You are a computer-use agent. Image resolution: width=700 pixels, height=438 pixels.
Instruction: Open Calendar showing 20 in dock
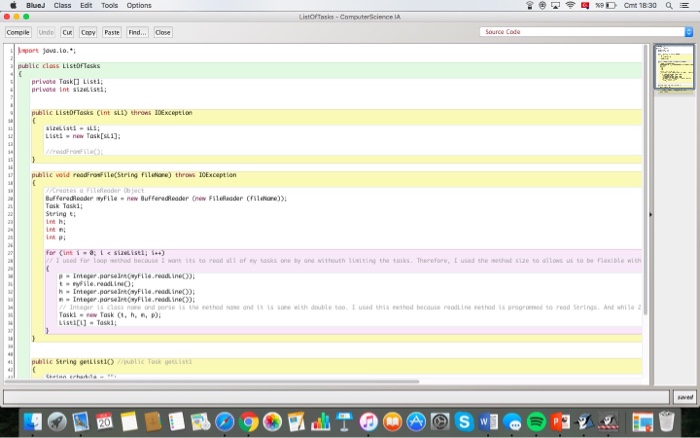point(104,421)
